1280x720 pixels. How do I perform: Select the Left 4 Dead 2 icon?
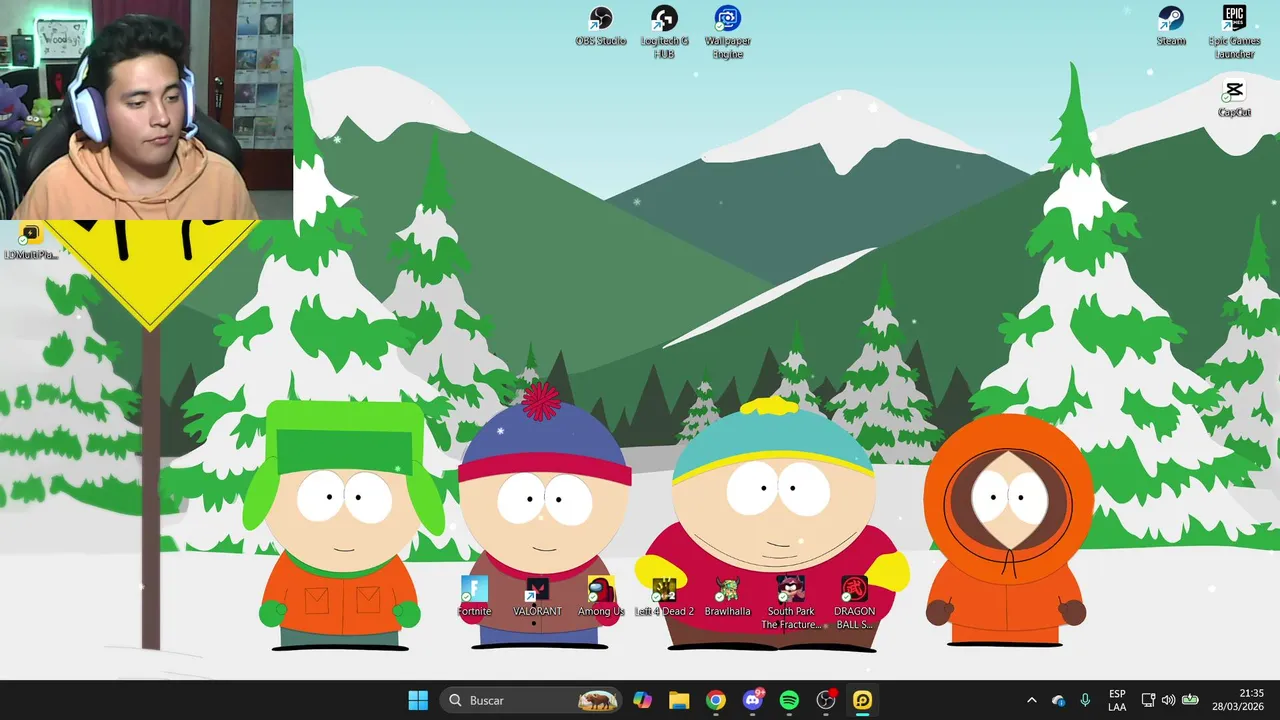pos(664,597)
